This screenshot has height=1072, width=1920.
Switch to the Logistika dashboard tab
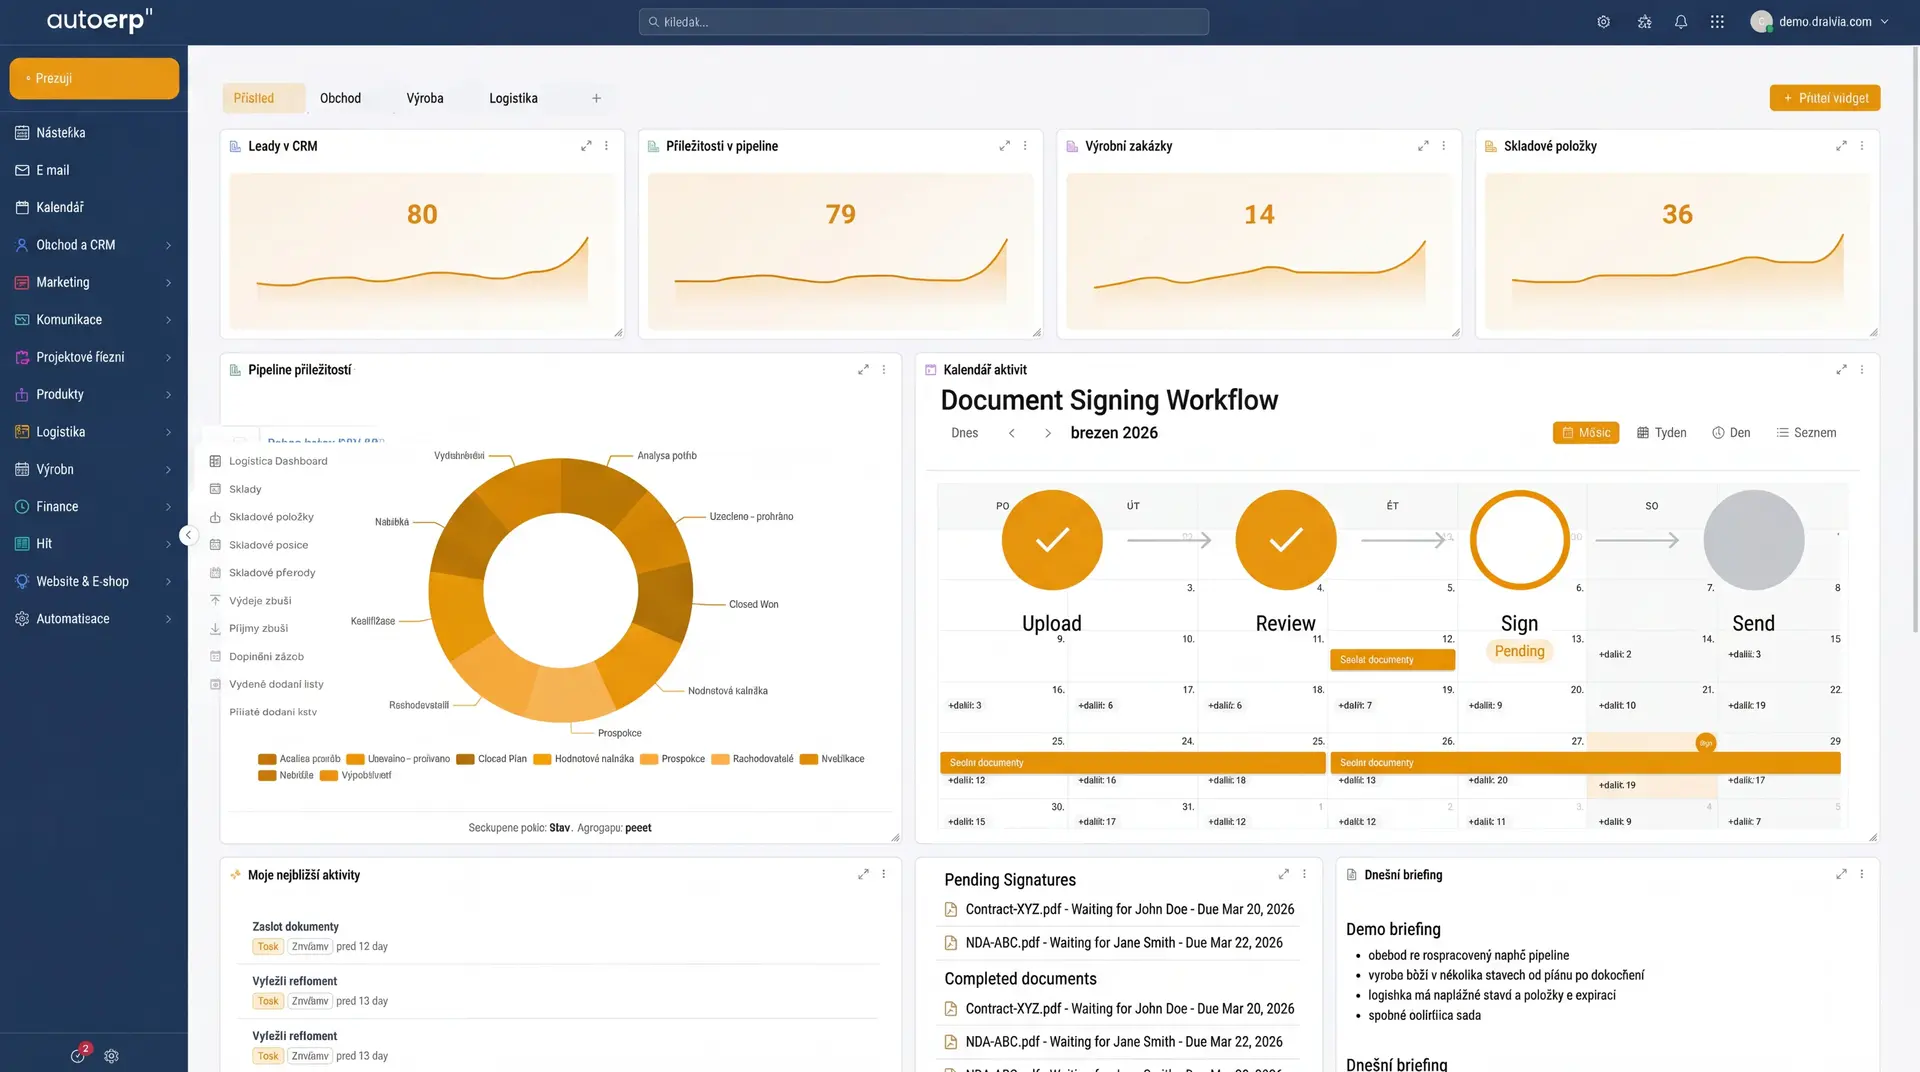point(513,98)
